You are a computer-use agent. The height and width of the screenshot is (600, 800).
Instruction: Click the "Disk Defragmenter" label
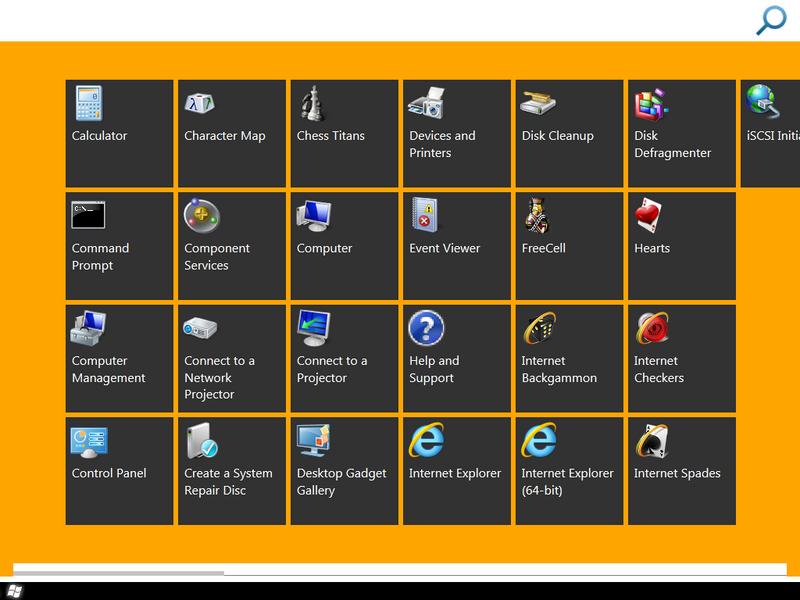[672, 144]
